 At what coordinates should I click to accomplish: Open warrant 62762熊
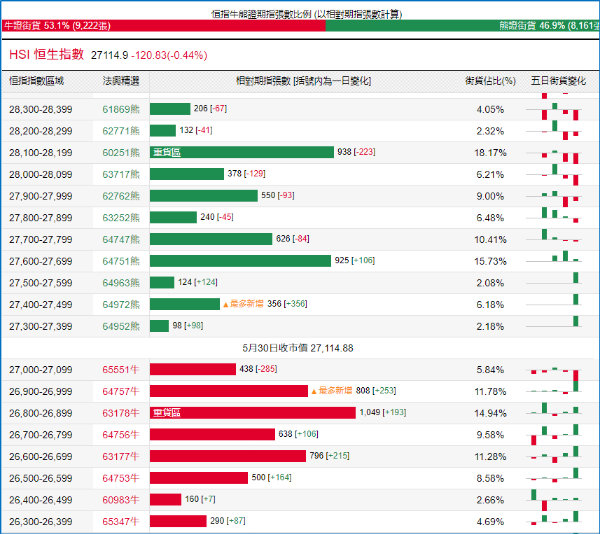coord(121,196)
